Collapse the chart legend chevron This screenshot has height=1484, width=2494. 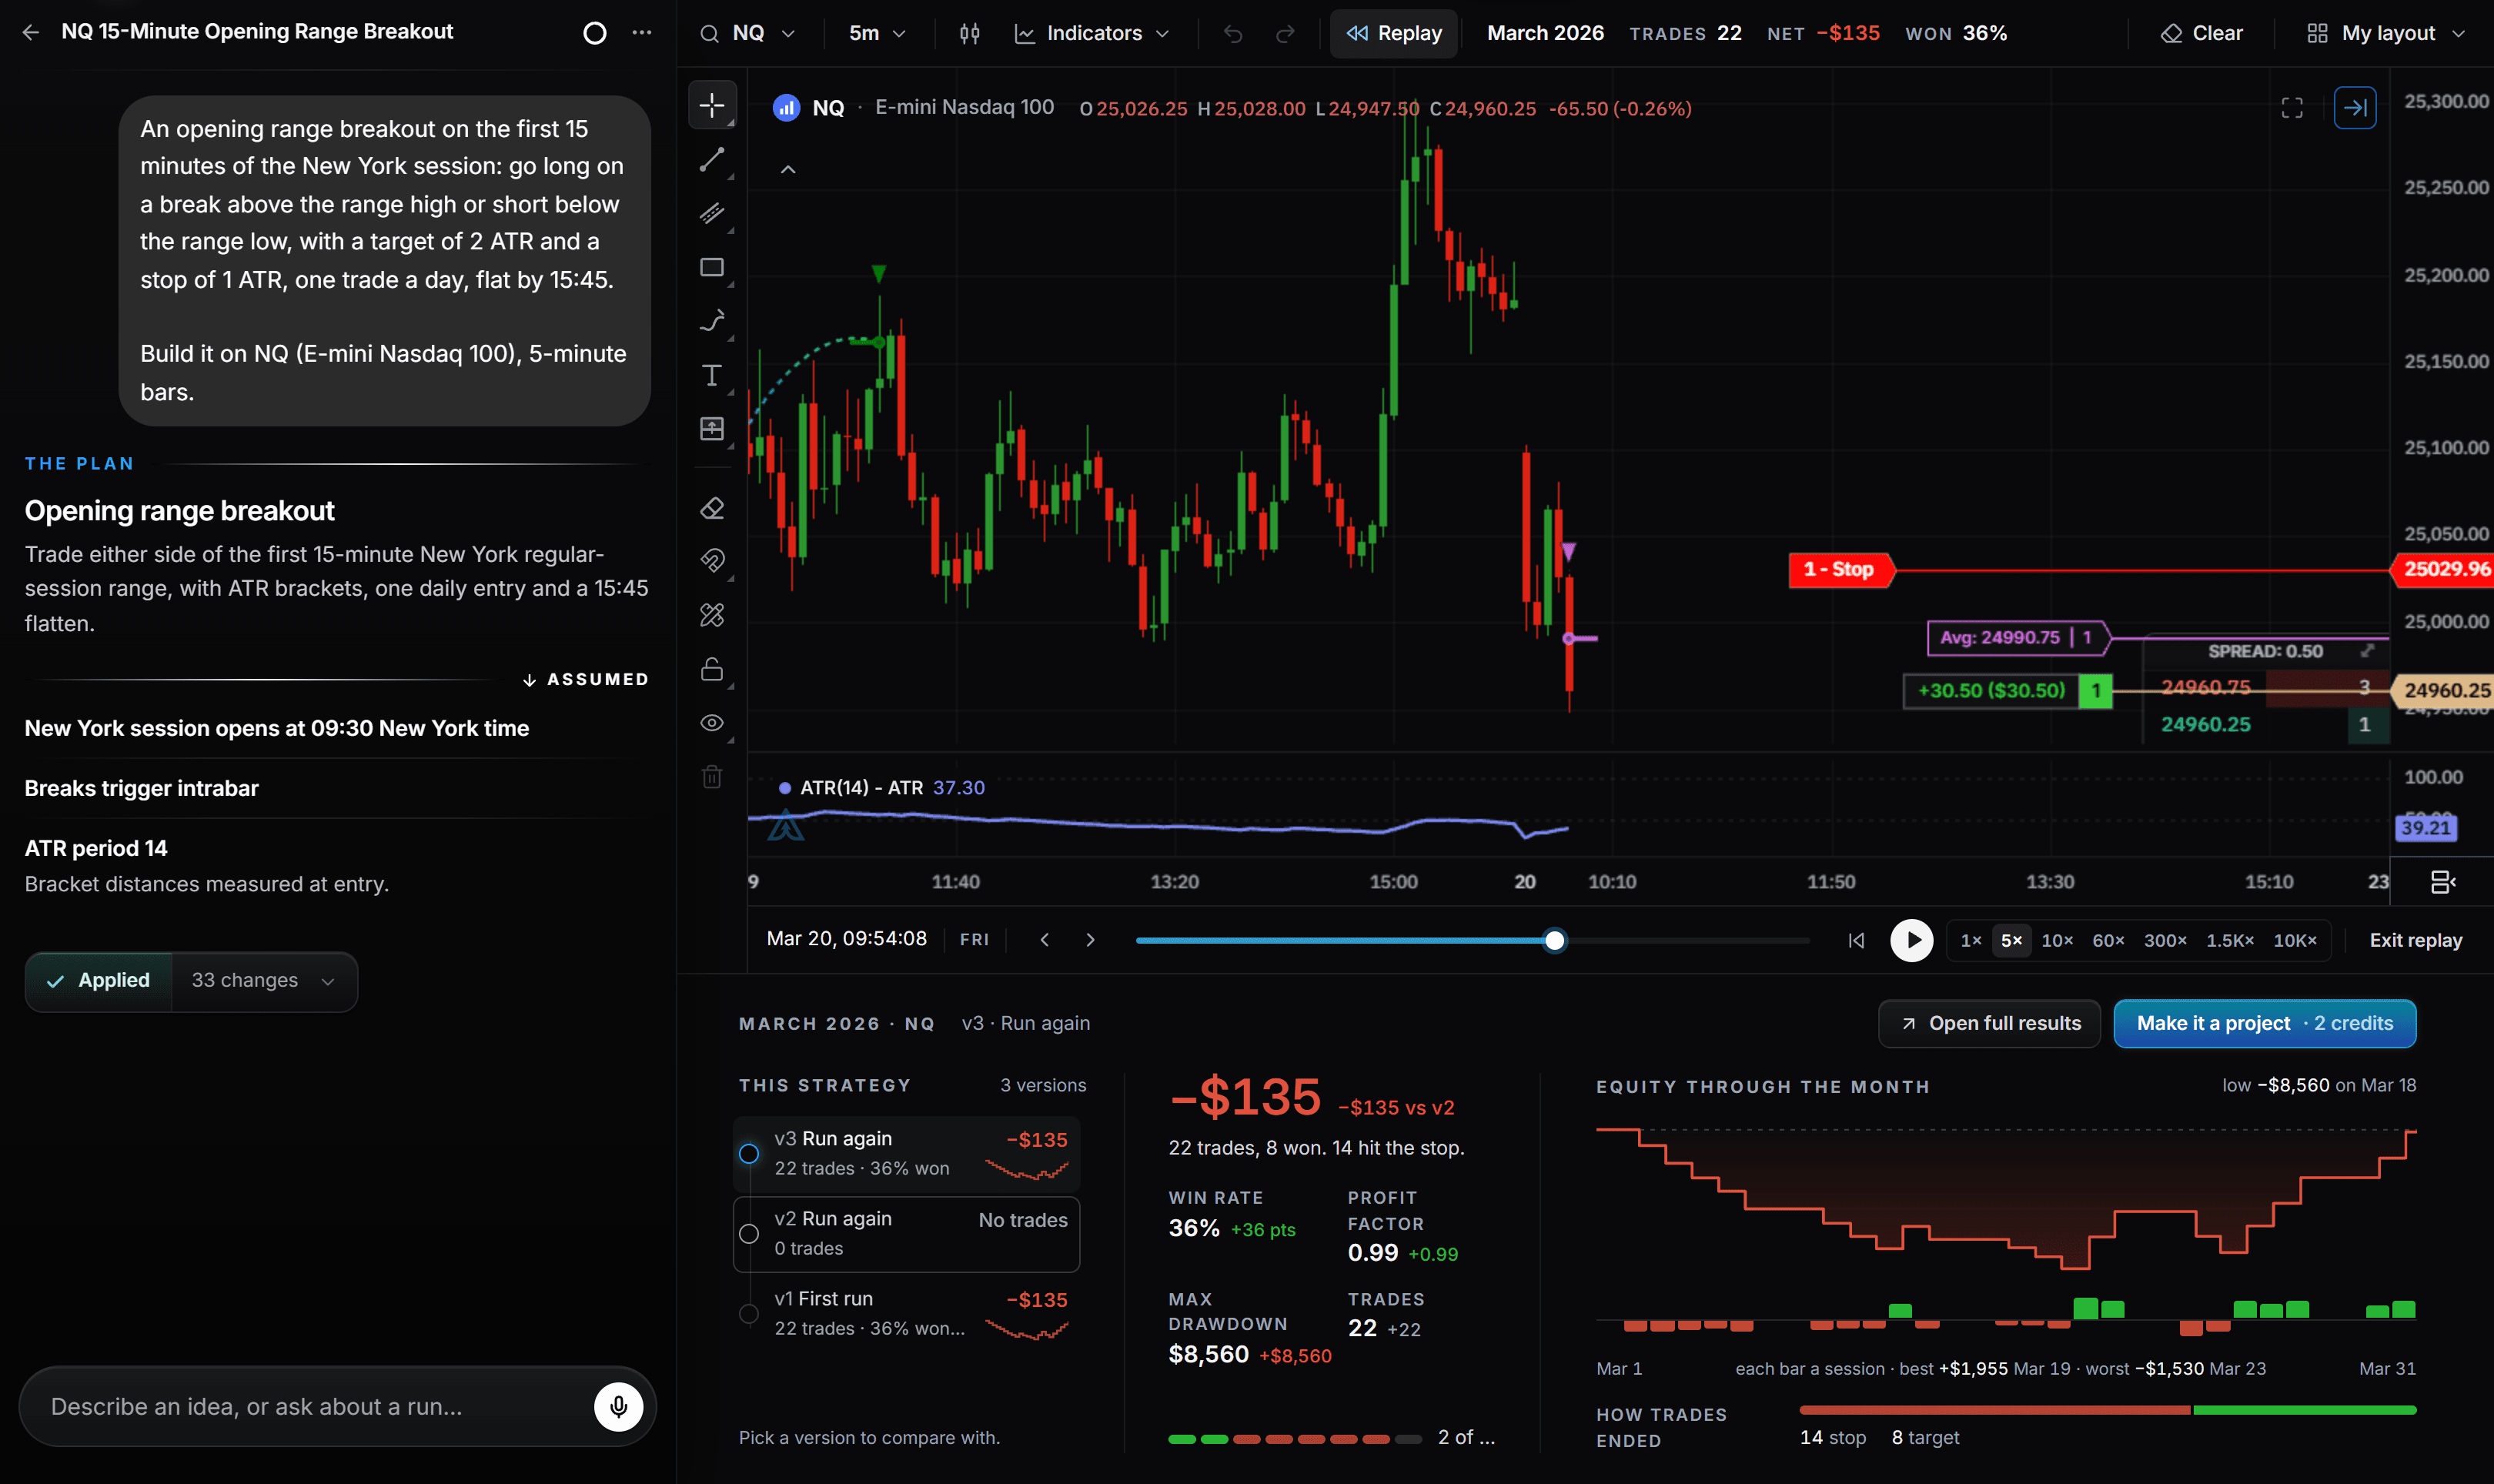click(x=788, y=169)
